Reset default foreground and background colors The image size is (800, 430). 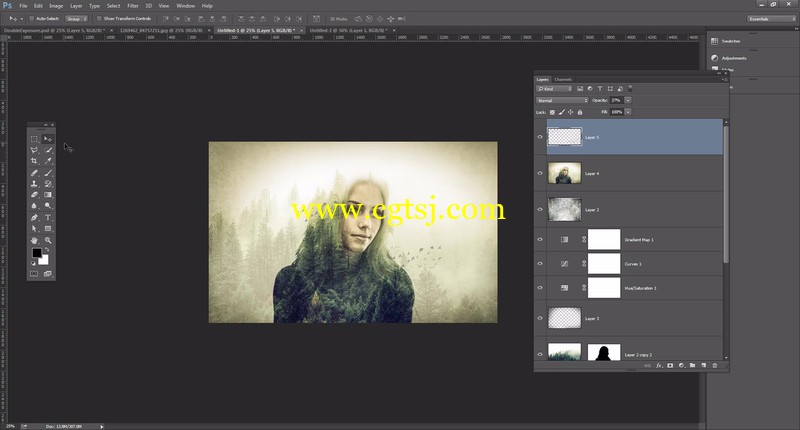[34, 263]
